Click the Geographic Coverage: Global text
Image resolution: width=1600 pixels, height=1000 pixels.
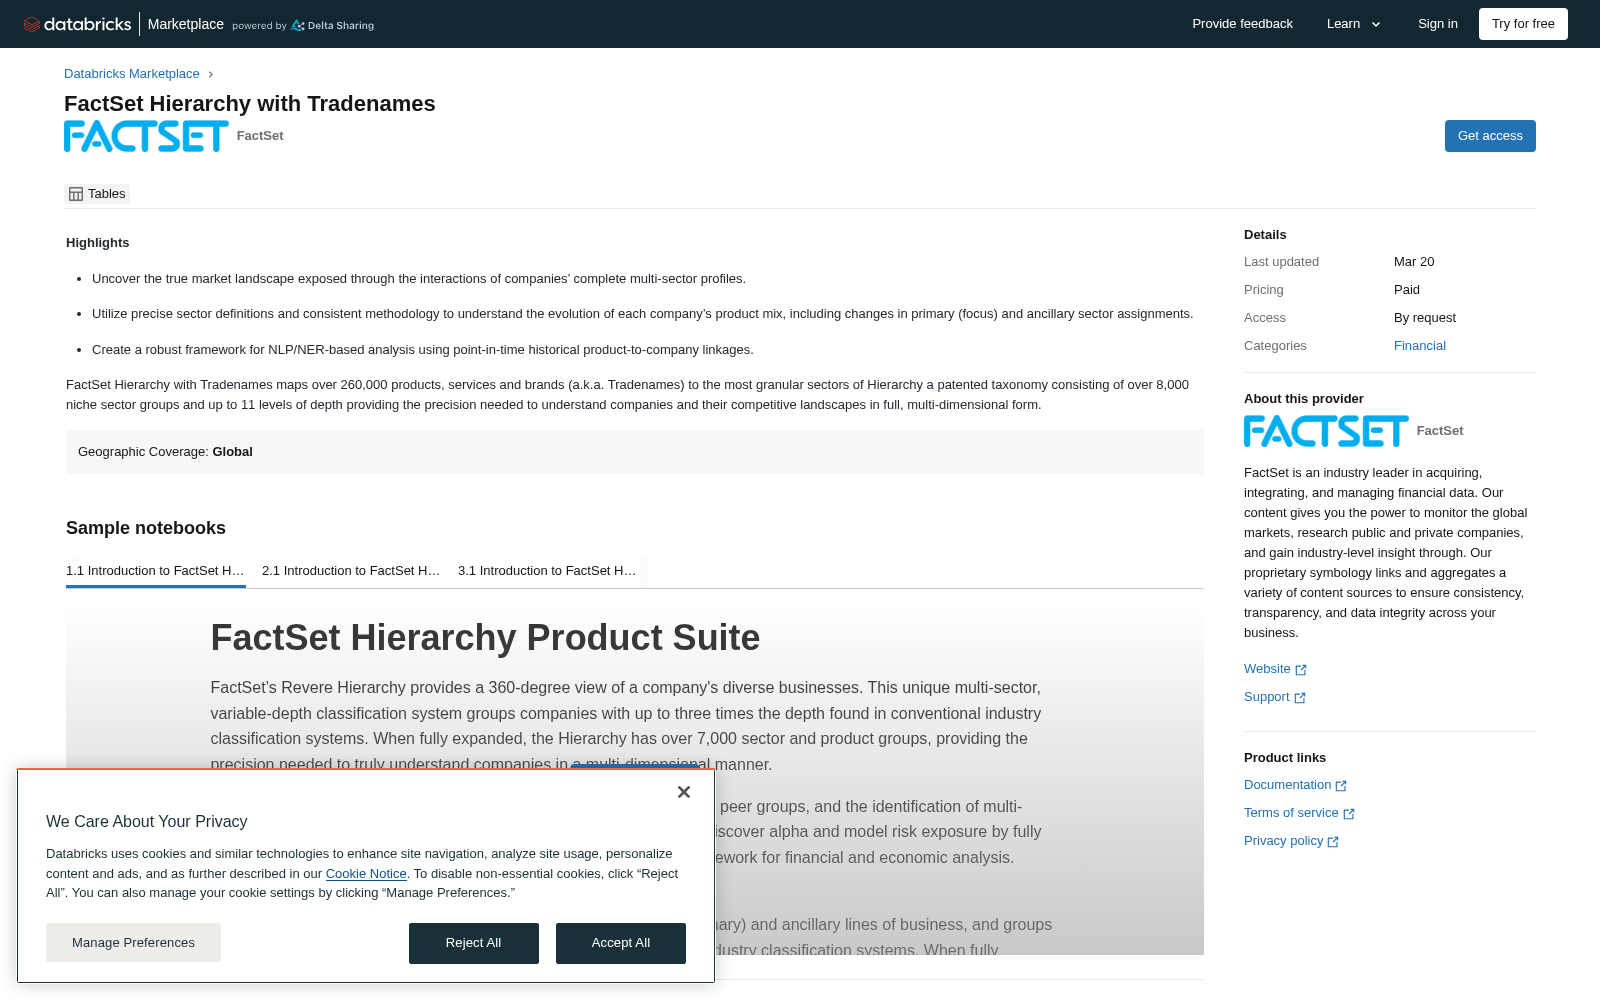165,452
